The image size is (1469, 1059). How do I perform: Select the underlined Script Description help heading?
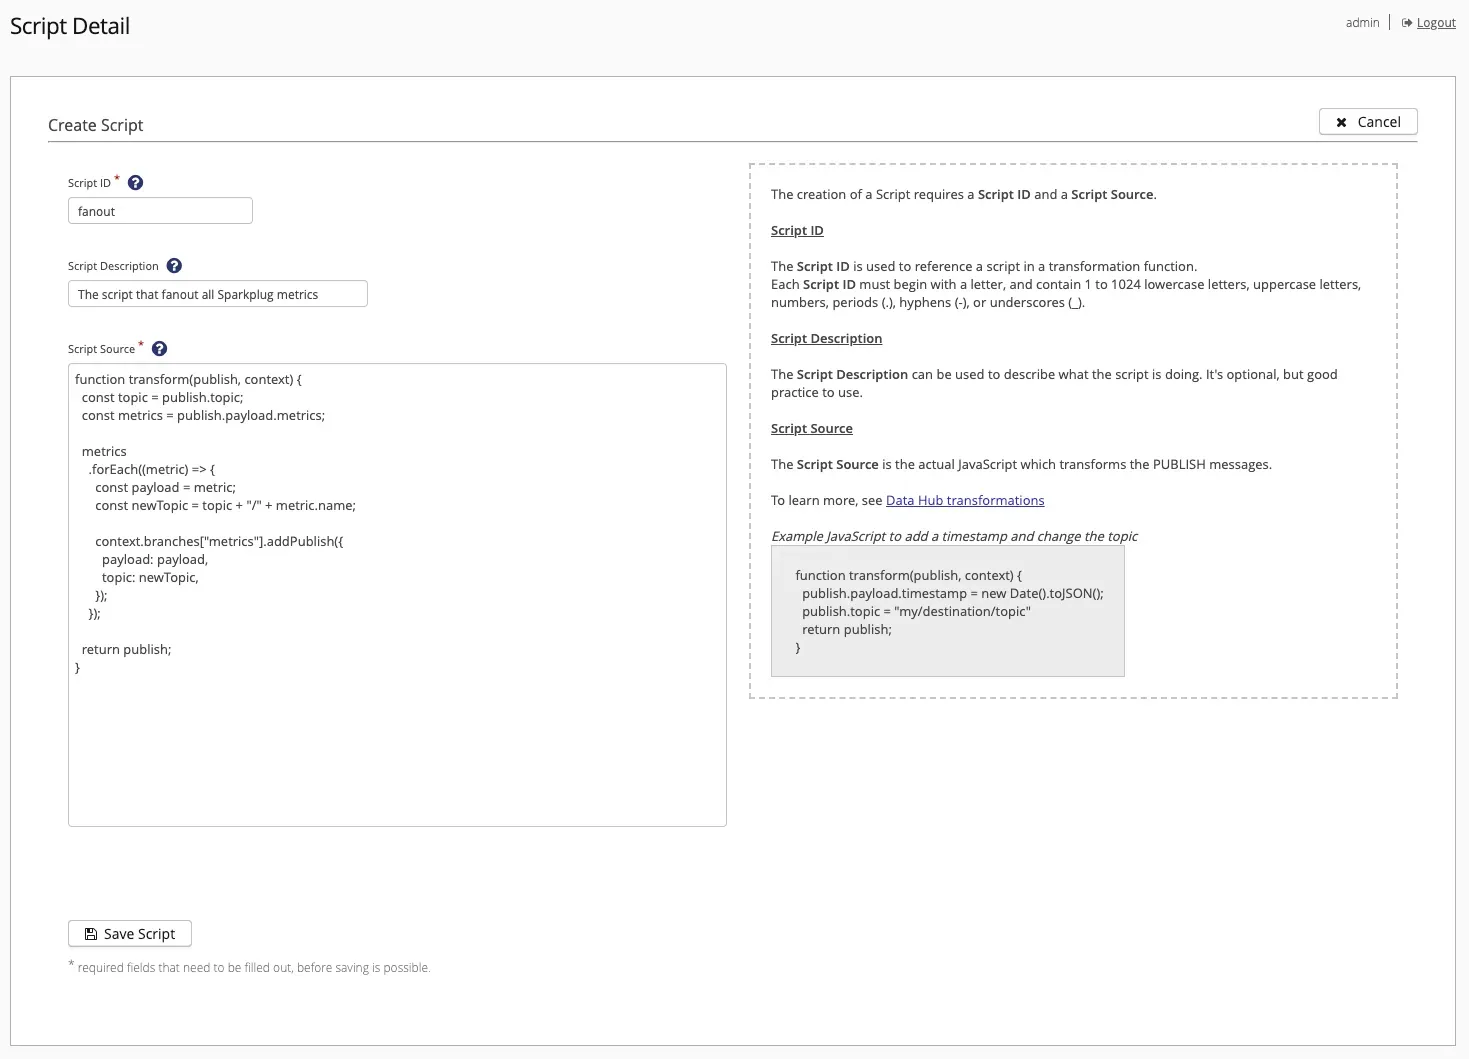(x=826, y=339)
